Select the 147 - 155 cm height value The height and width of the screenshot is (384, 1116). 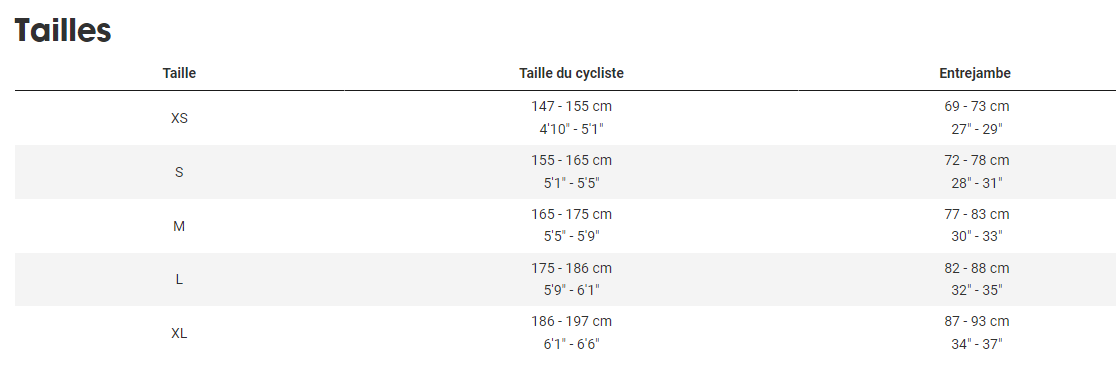tap(572, 107)
